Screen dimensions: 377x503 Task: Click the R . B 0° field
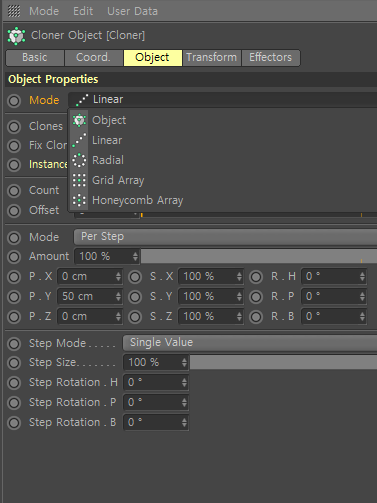(334, 316)
